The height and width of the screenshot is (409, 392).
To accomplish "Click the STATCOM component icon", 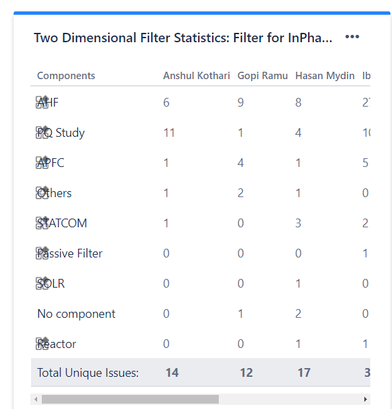I will click(x=42, y=223).
